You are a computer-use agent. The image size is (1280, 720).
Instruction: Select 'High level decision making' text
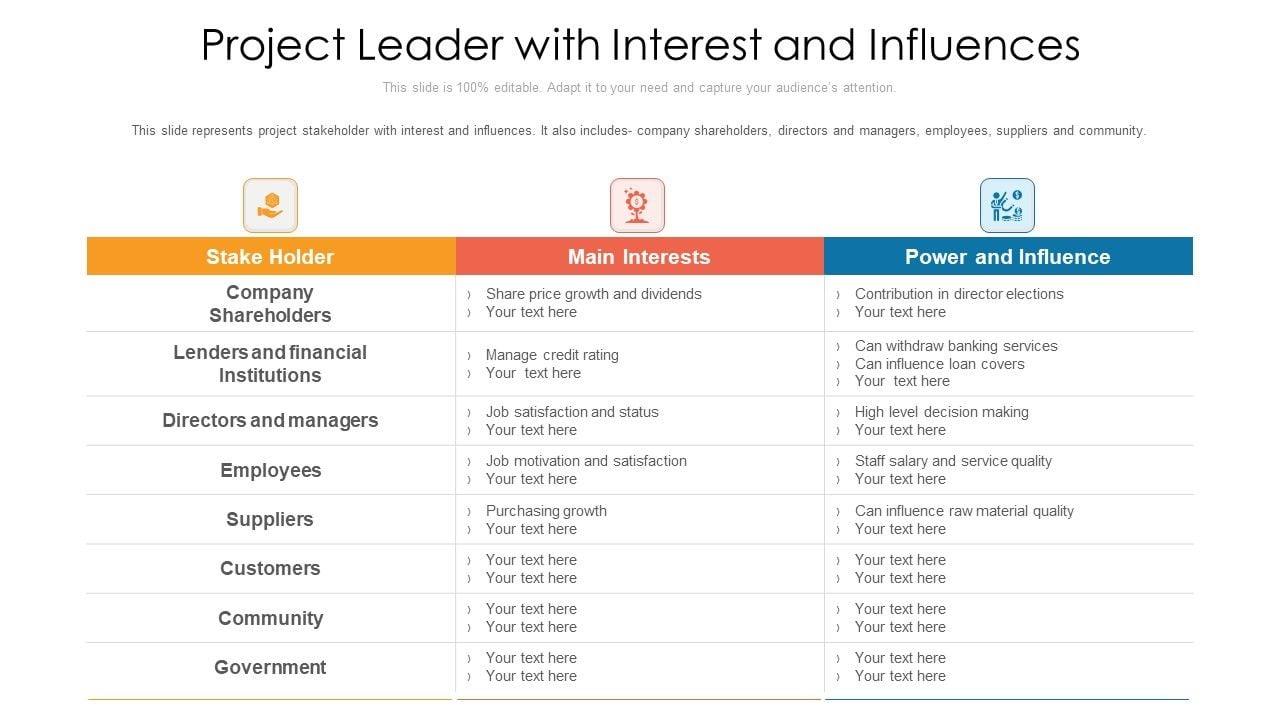[x=941, y=412]
